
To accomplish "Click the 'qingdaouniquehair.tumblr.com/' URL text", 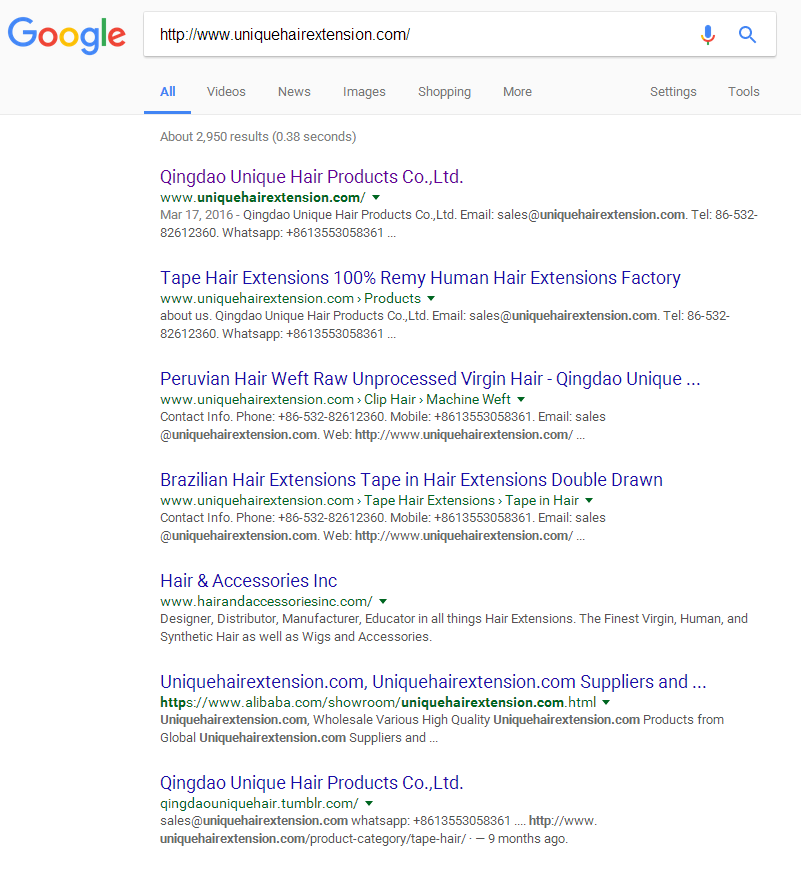I will (259, 803).
